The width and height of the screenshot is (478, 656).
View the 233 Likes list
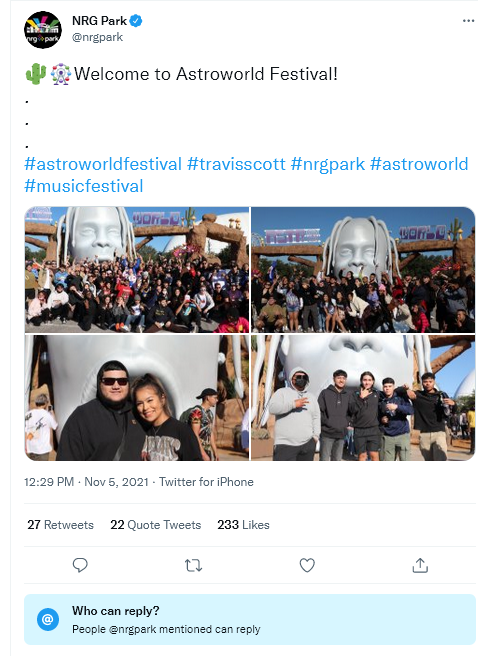tap(243, 525)
